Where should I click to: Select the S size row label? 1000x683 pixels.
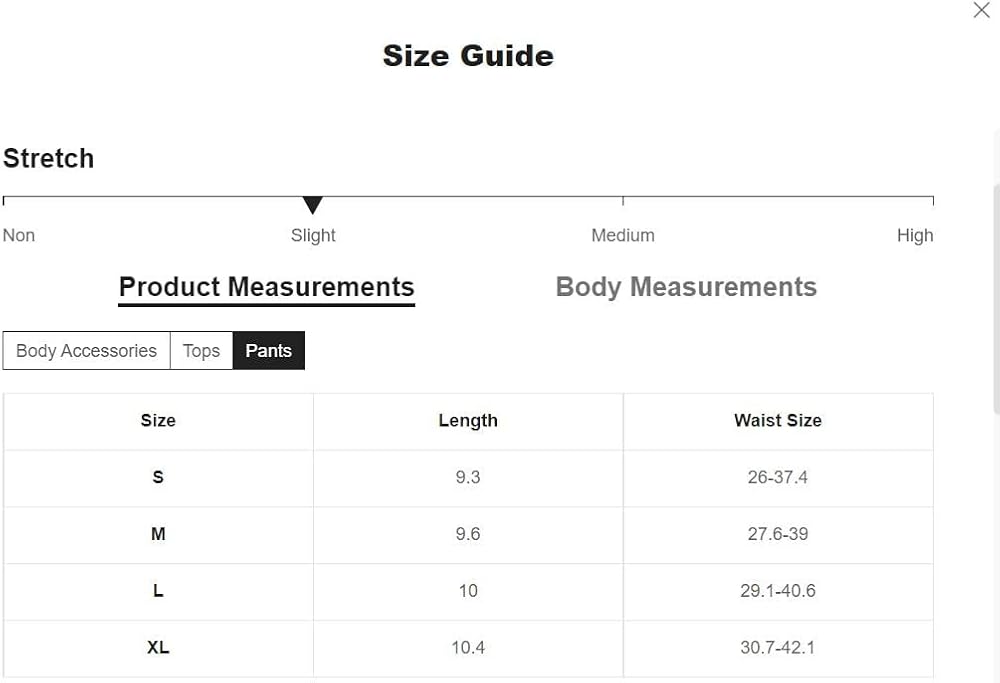(x=158, y=477)
